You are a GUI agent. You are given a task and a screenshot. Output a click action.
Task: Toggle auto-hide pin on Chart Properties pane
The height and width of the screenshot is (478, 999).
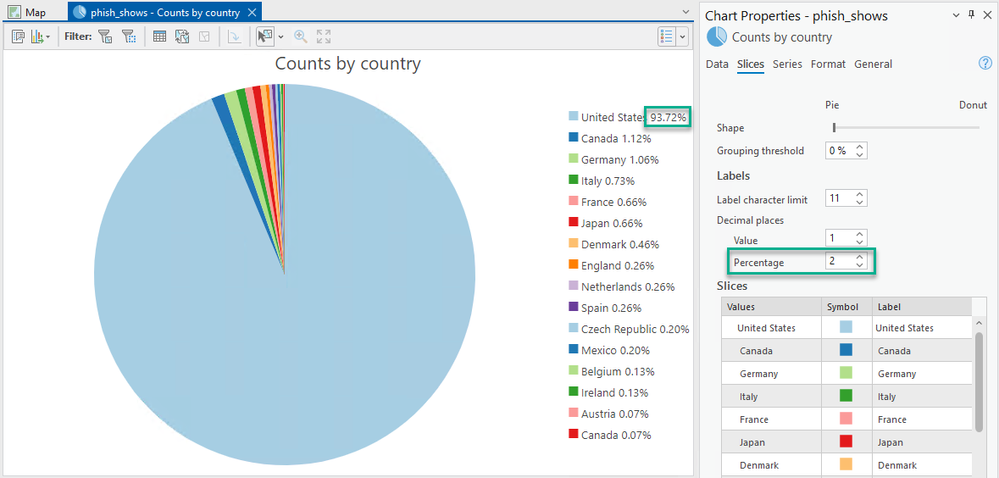click(971, 15)
